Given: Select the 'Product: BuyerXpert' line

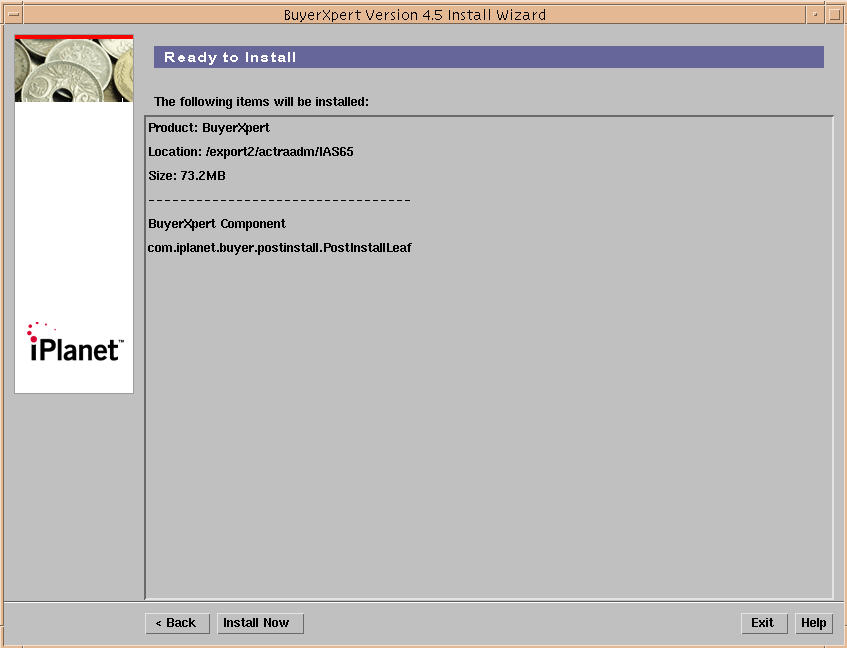Looking at the screenshot, I should 209,128.
